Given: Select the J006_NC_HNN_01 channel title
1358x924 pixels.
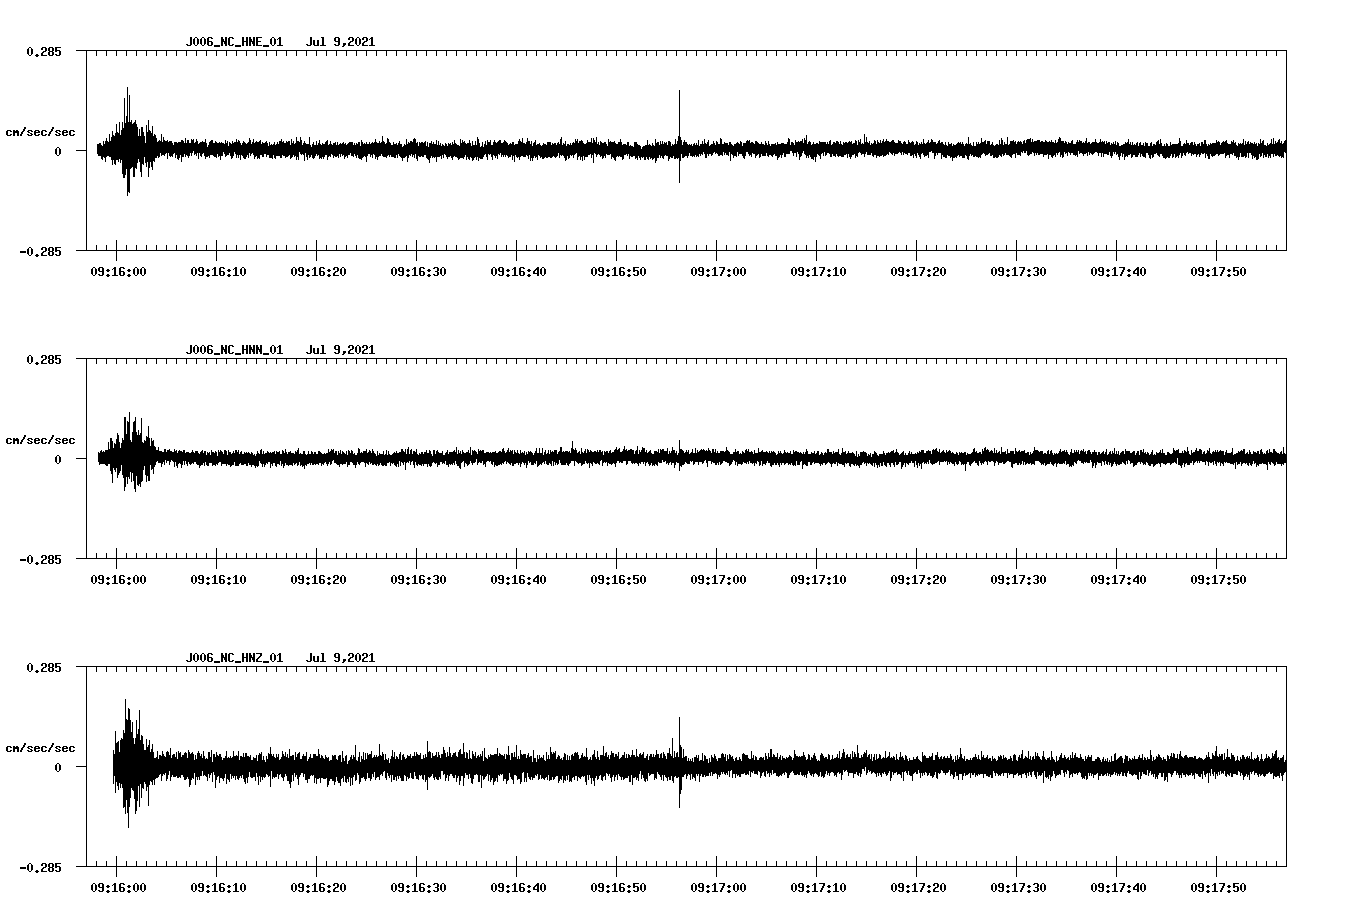Looking at the screenshot, I should point(233,350).
